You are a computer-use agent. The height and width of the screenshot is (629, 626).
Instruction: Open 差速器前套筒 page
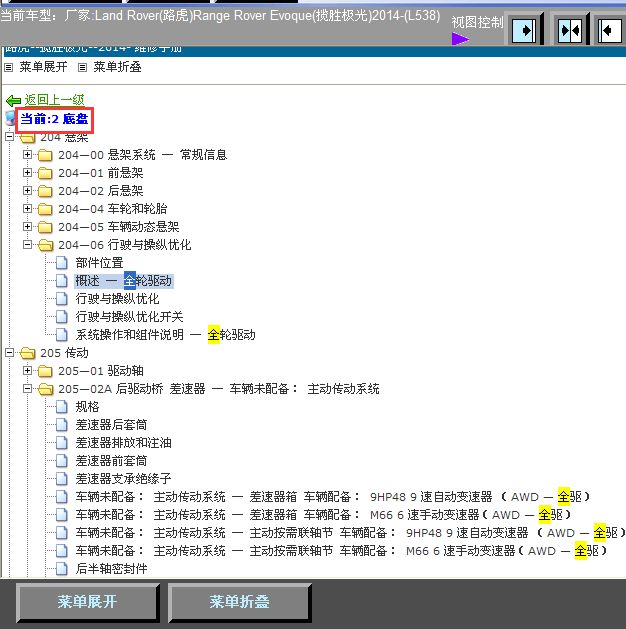111,461
